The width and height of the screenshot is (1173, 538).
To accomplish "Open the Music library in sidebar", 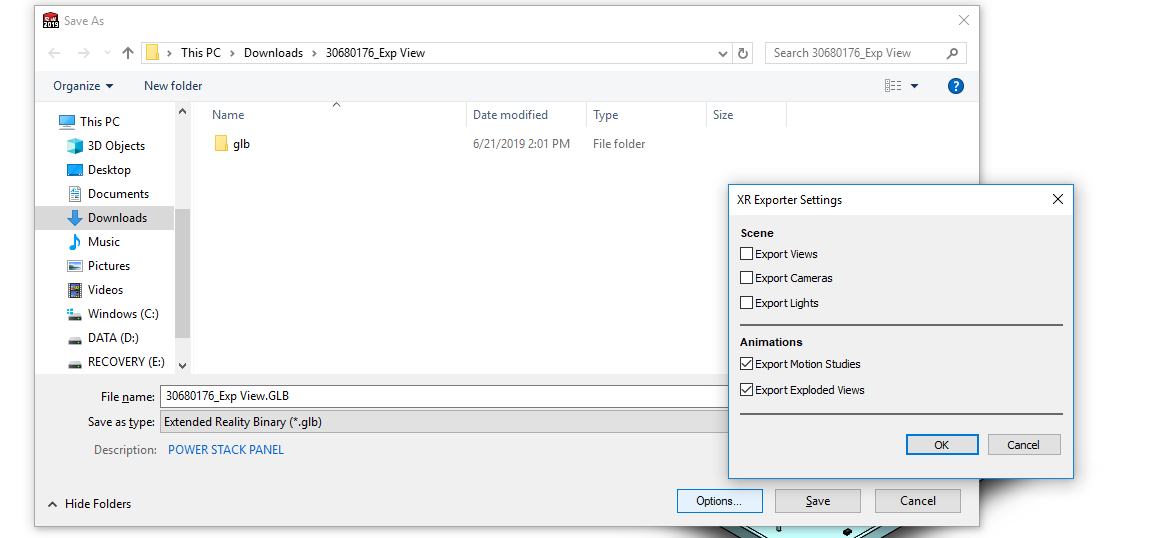I will point(103,242).
